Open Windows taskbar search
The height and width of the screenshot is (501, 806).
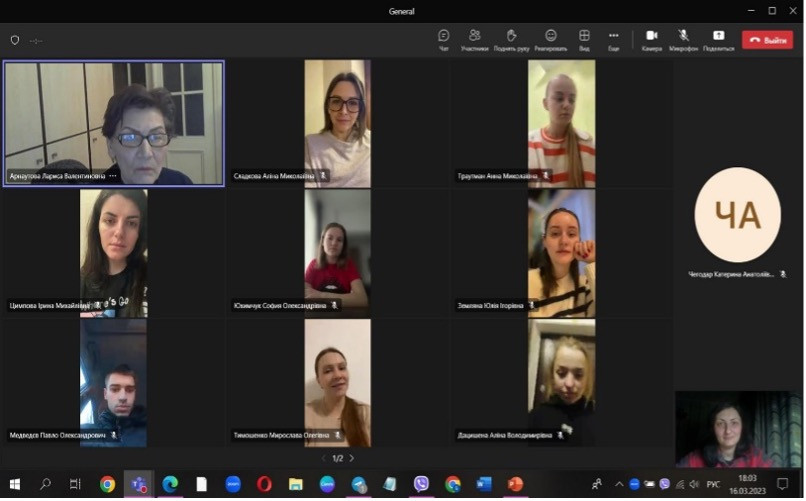pos(45,484)
